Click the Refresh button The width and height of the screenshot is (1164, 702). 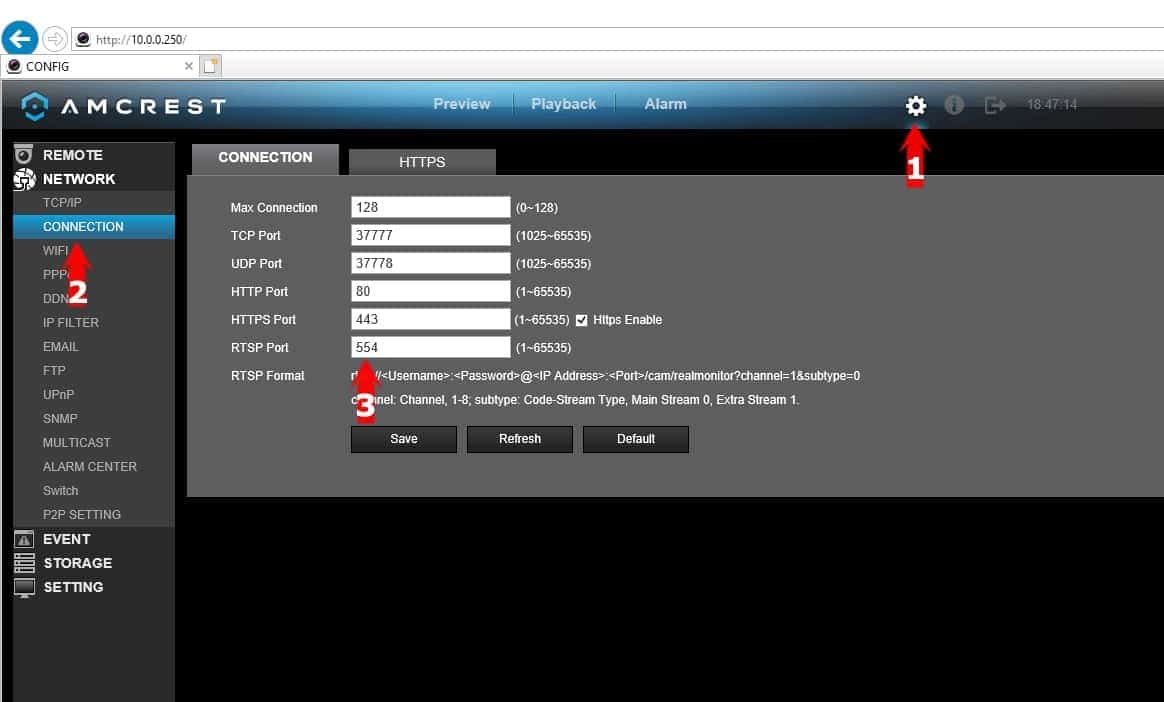(x=519, y=439)
